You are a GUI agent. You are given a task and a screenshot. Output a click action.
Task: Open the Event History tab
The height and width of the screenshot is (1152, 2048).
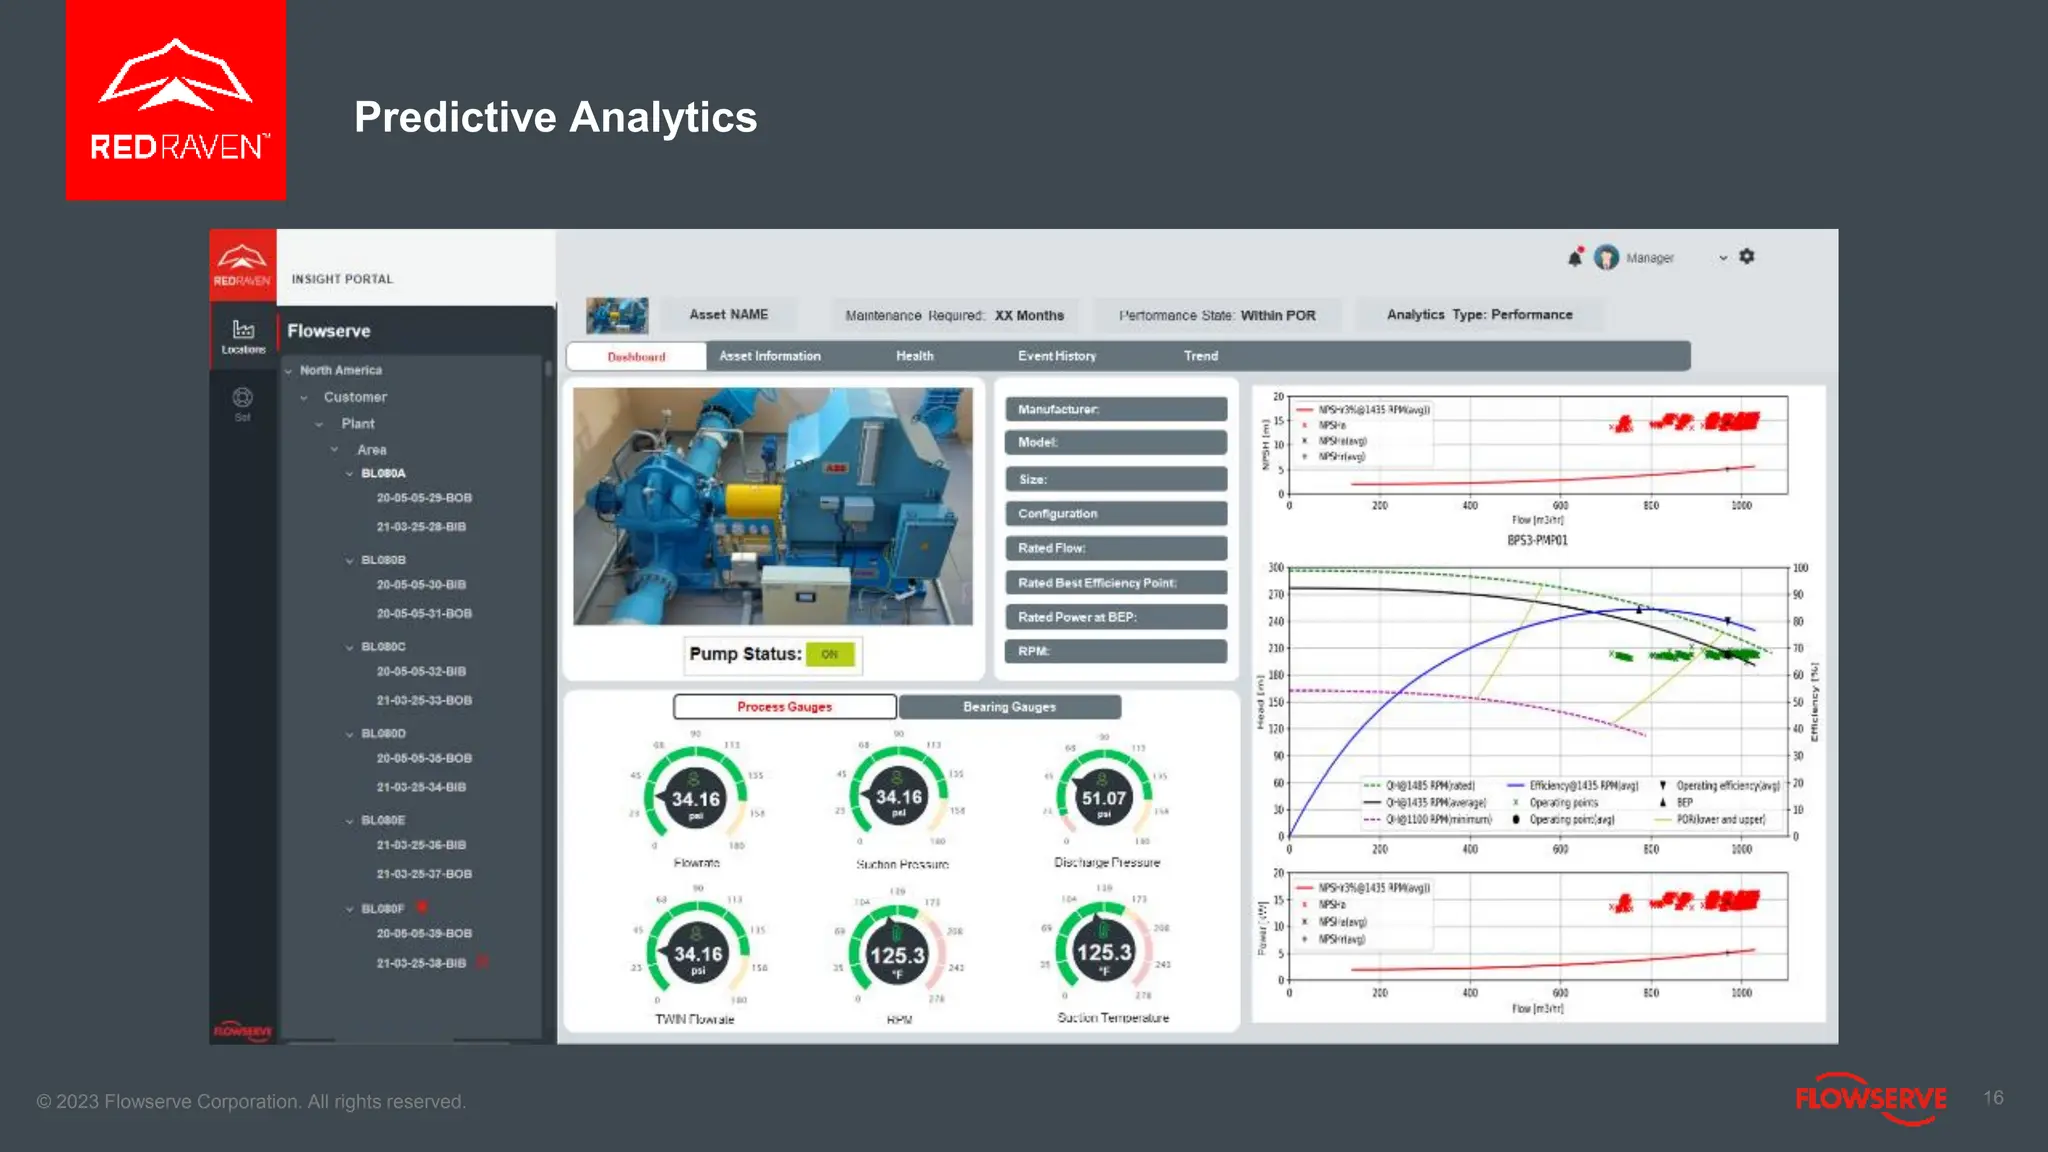(x=1057, y=356)
